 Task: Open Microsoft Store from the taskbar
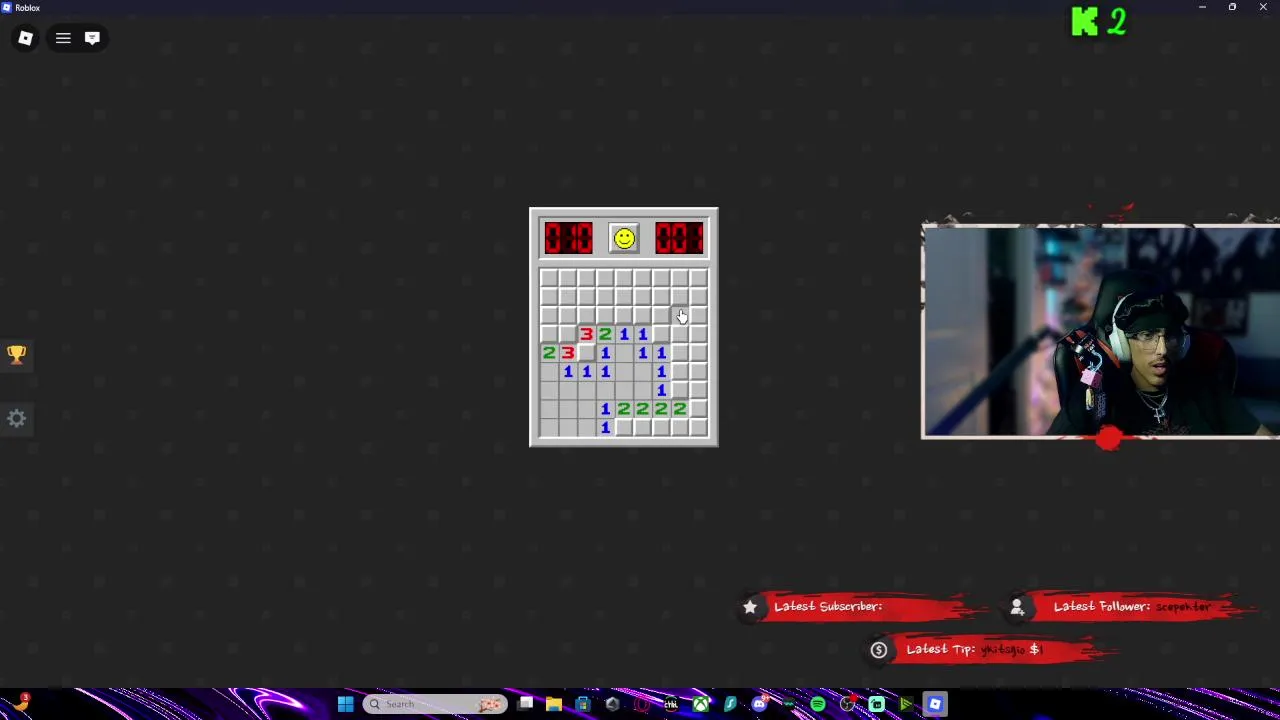pyautogui.click(x=583, y=704)
